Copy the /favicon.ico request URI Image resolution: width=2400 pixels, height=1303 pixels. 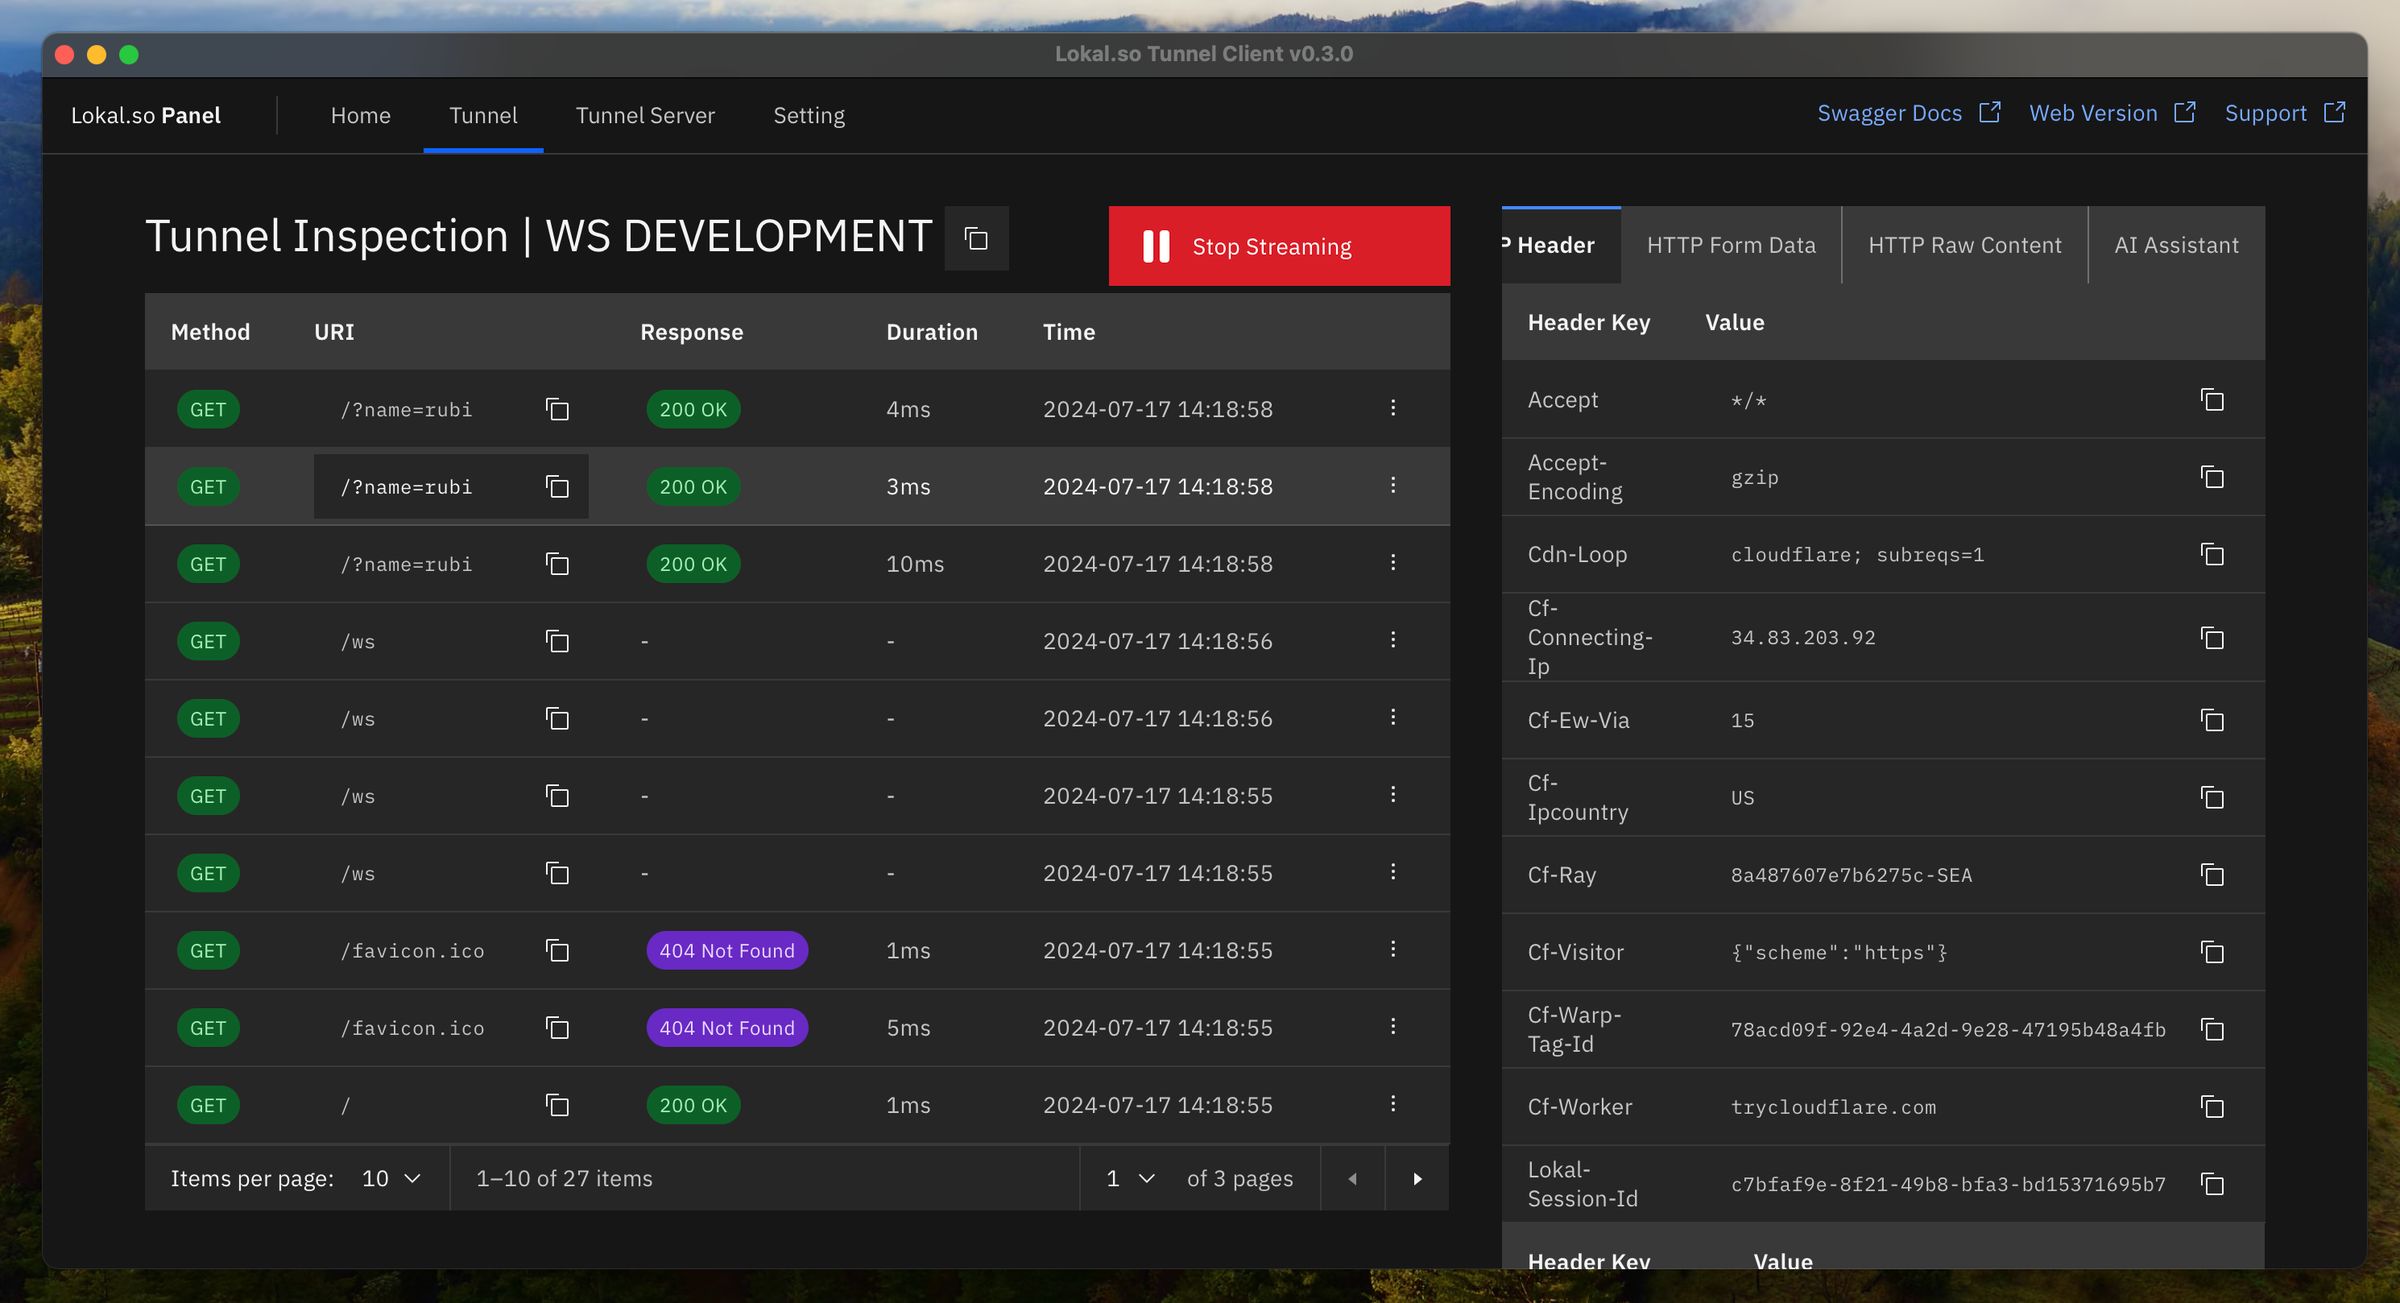tap(557, 950)
